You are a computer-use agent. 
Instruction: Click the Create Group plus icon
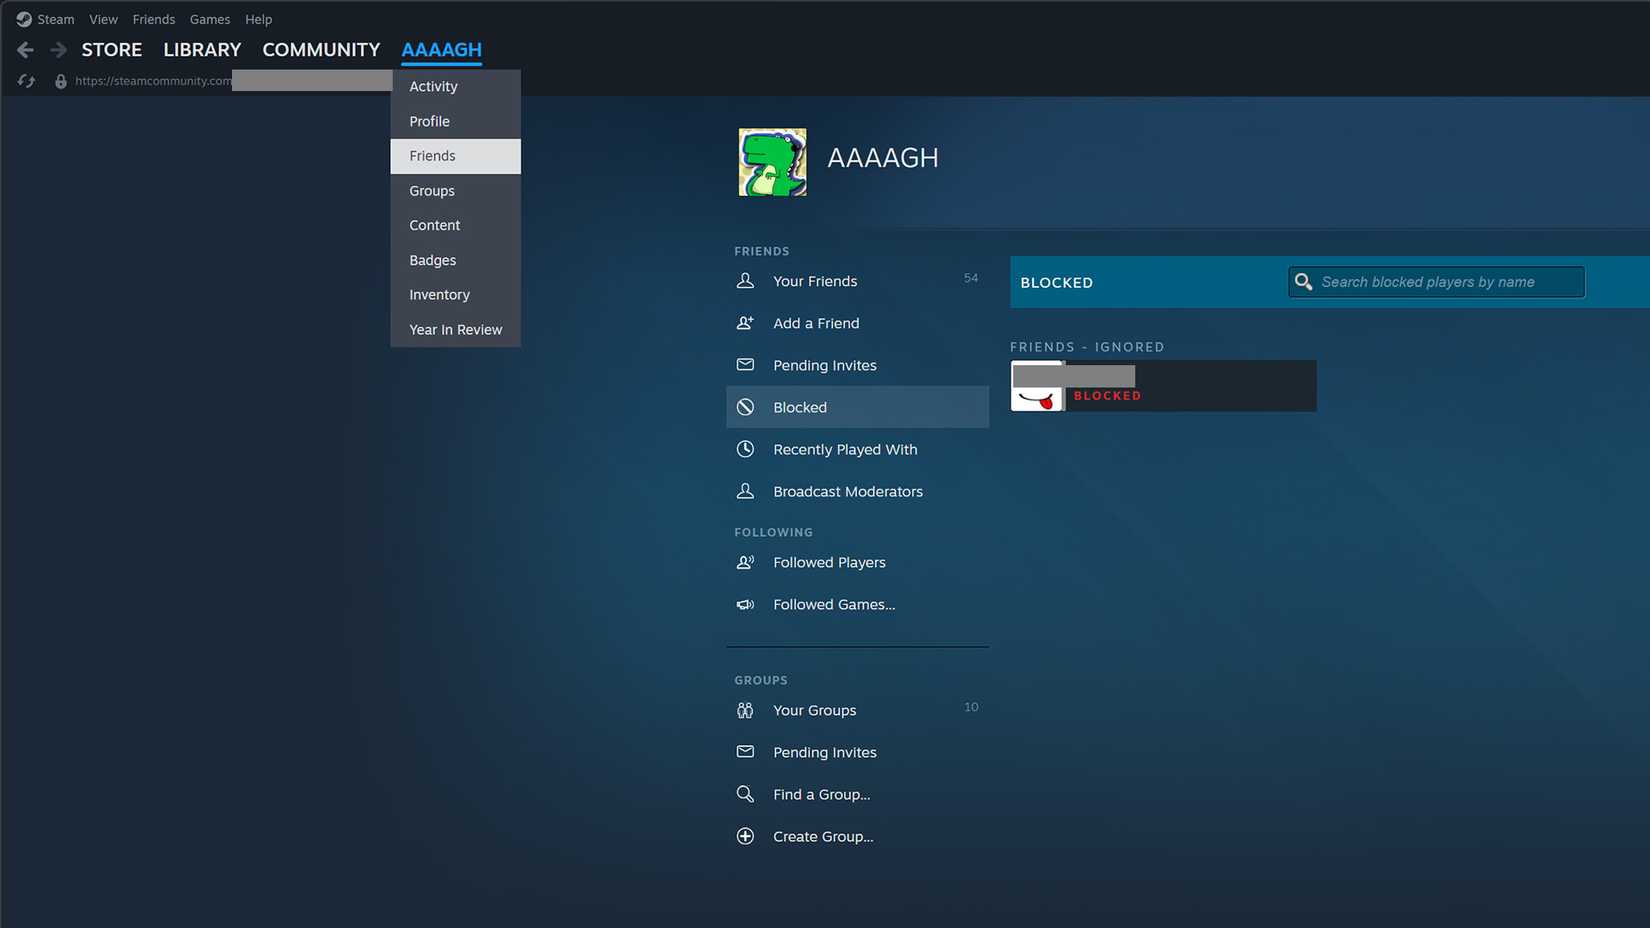click(745, 835)
